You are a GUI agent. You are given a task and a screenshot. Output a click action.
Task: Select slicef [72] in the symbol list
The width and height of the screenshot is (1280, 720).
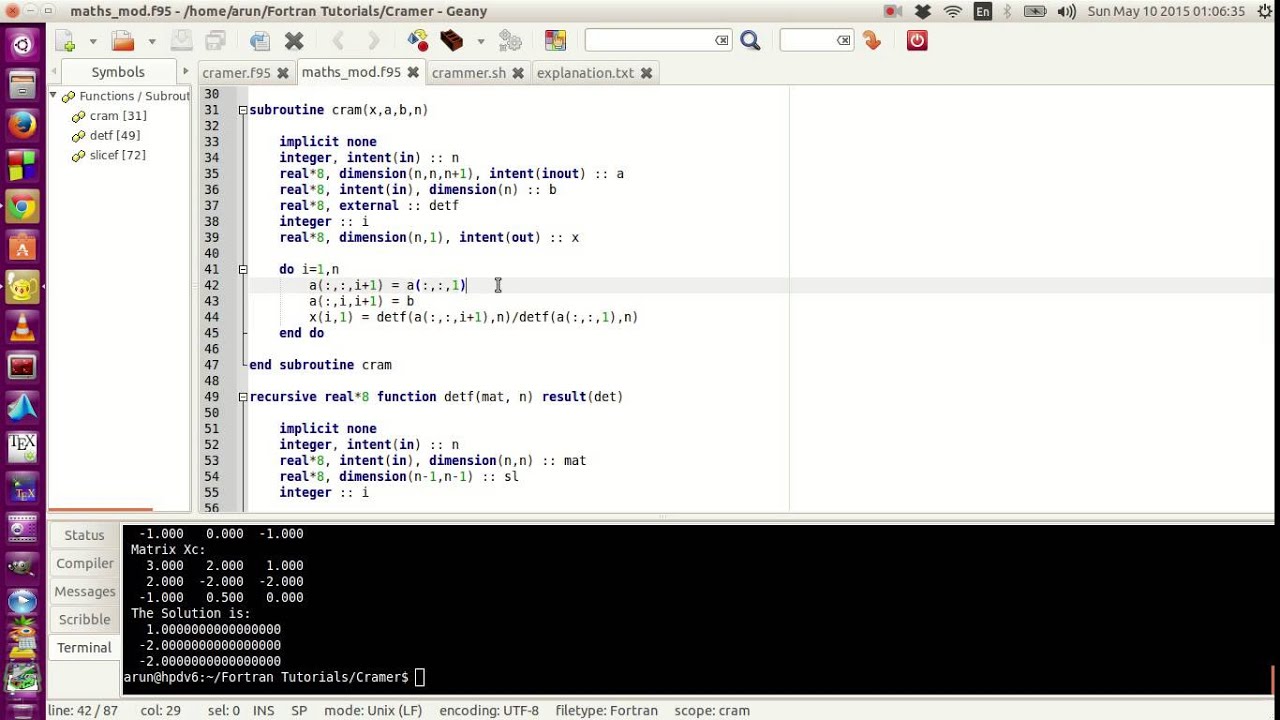(x=118, y=155)
